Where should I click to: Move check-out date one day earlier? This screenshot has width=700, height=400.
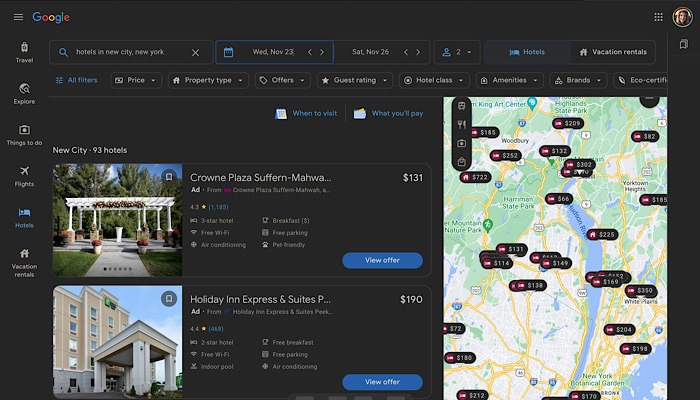click(406, 52)
